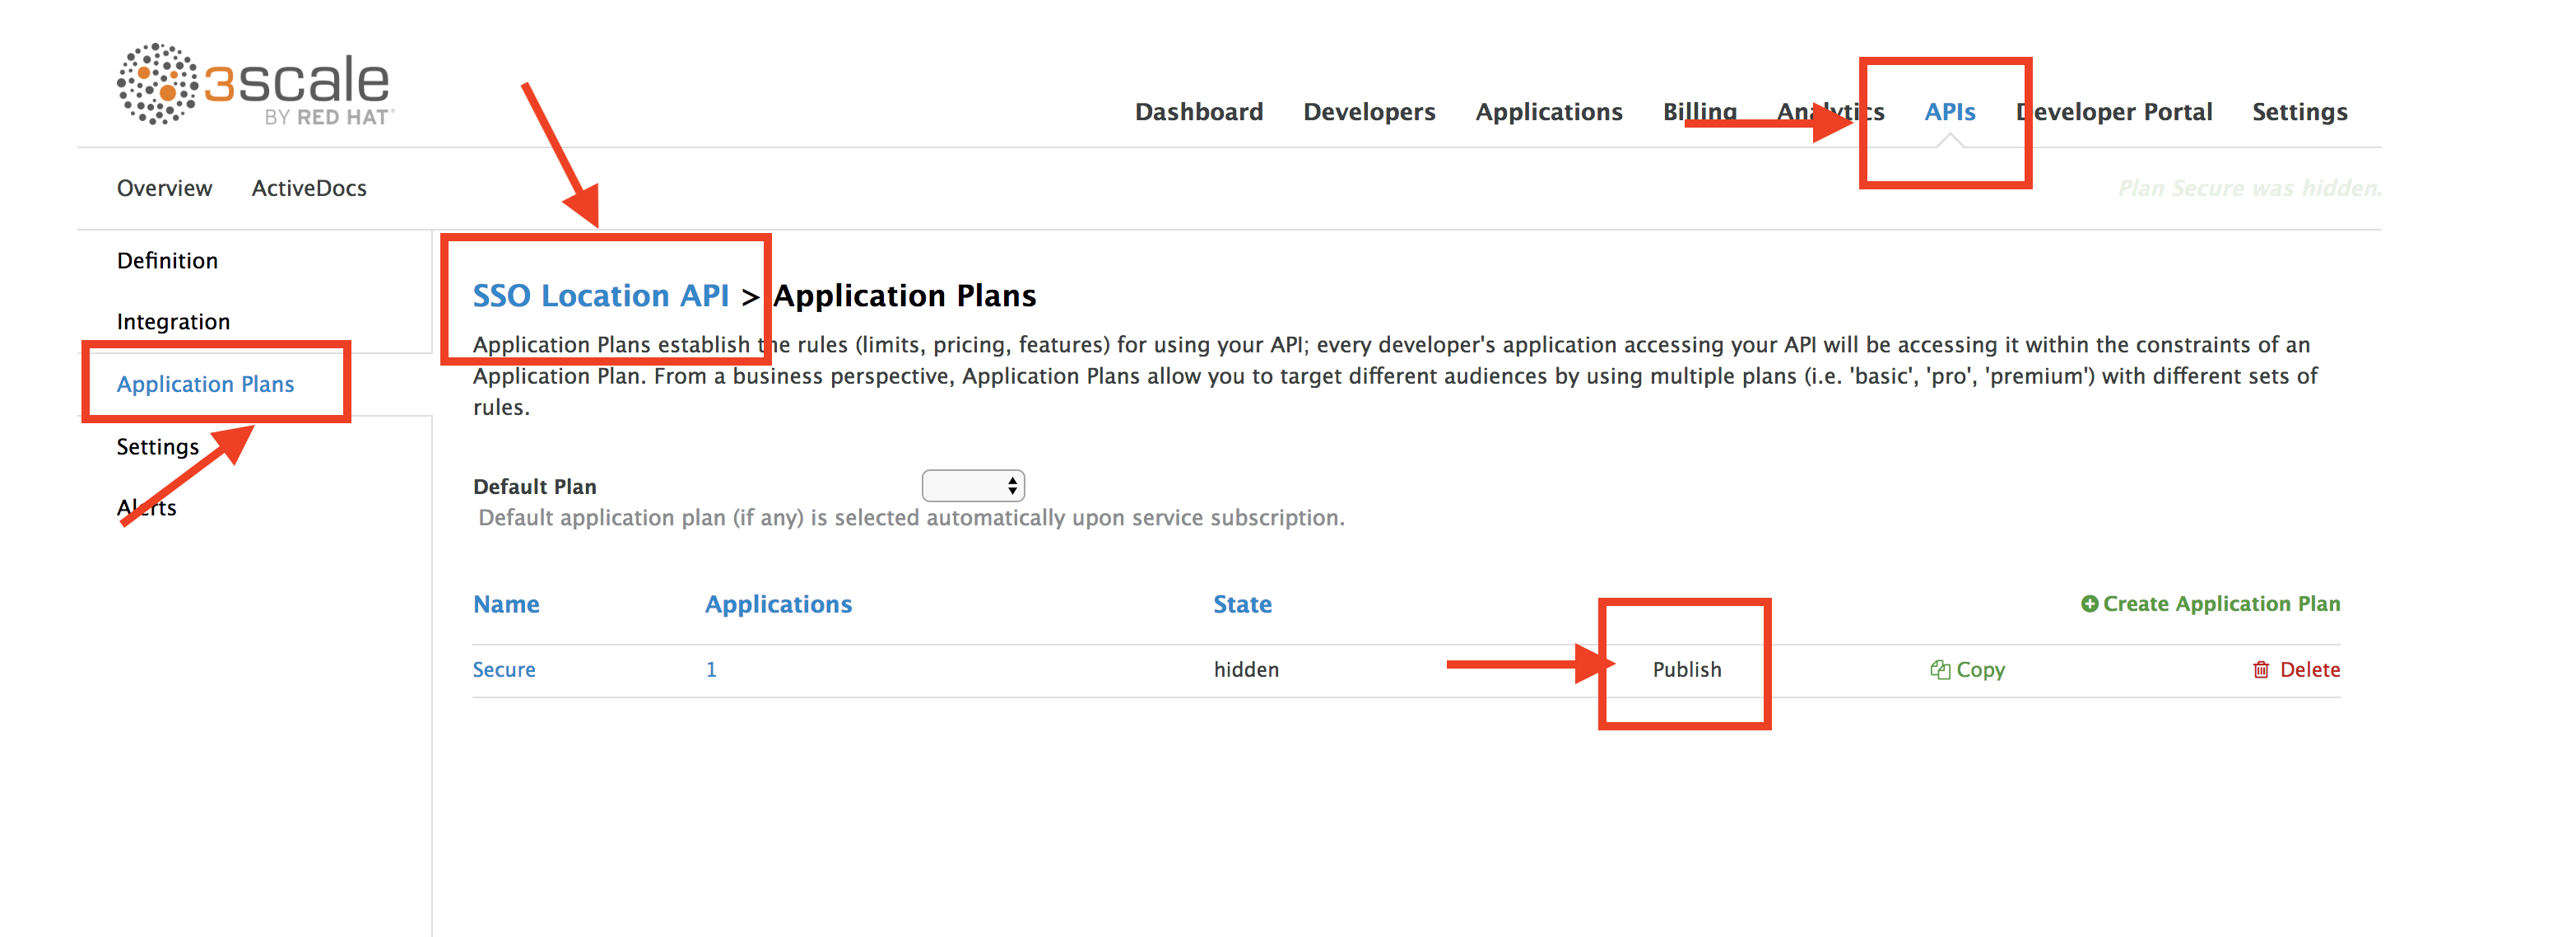This screenshot has height=937, width=2576.
Task: Switch to the Billing section
Action: (1700, 112)
